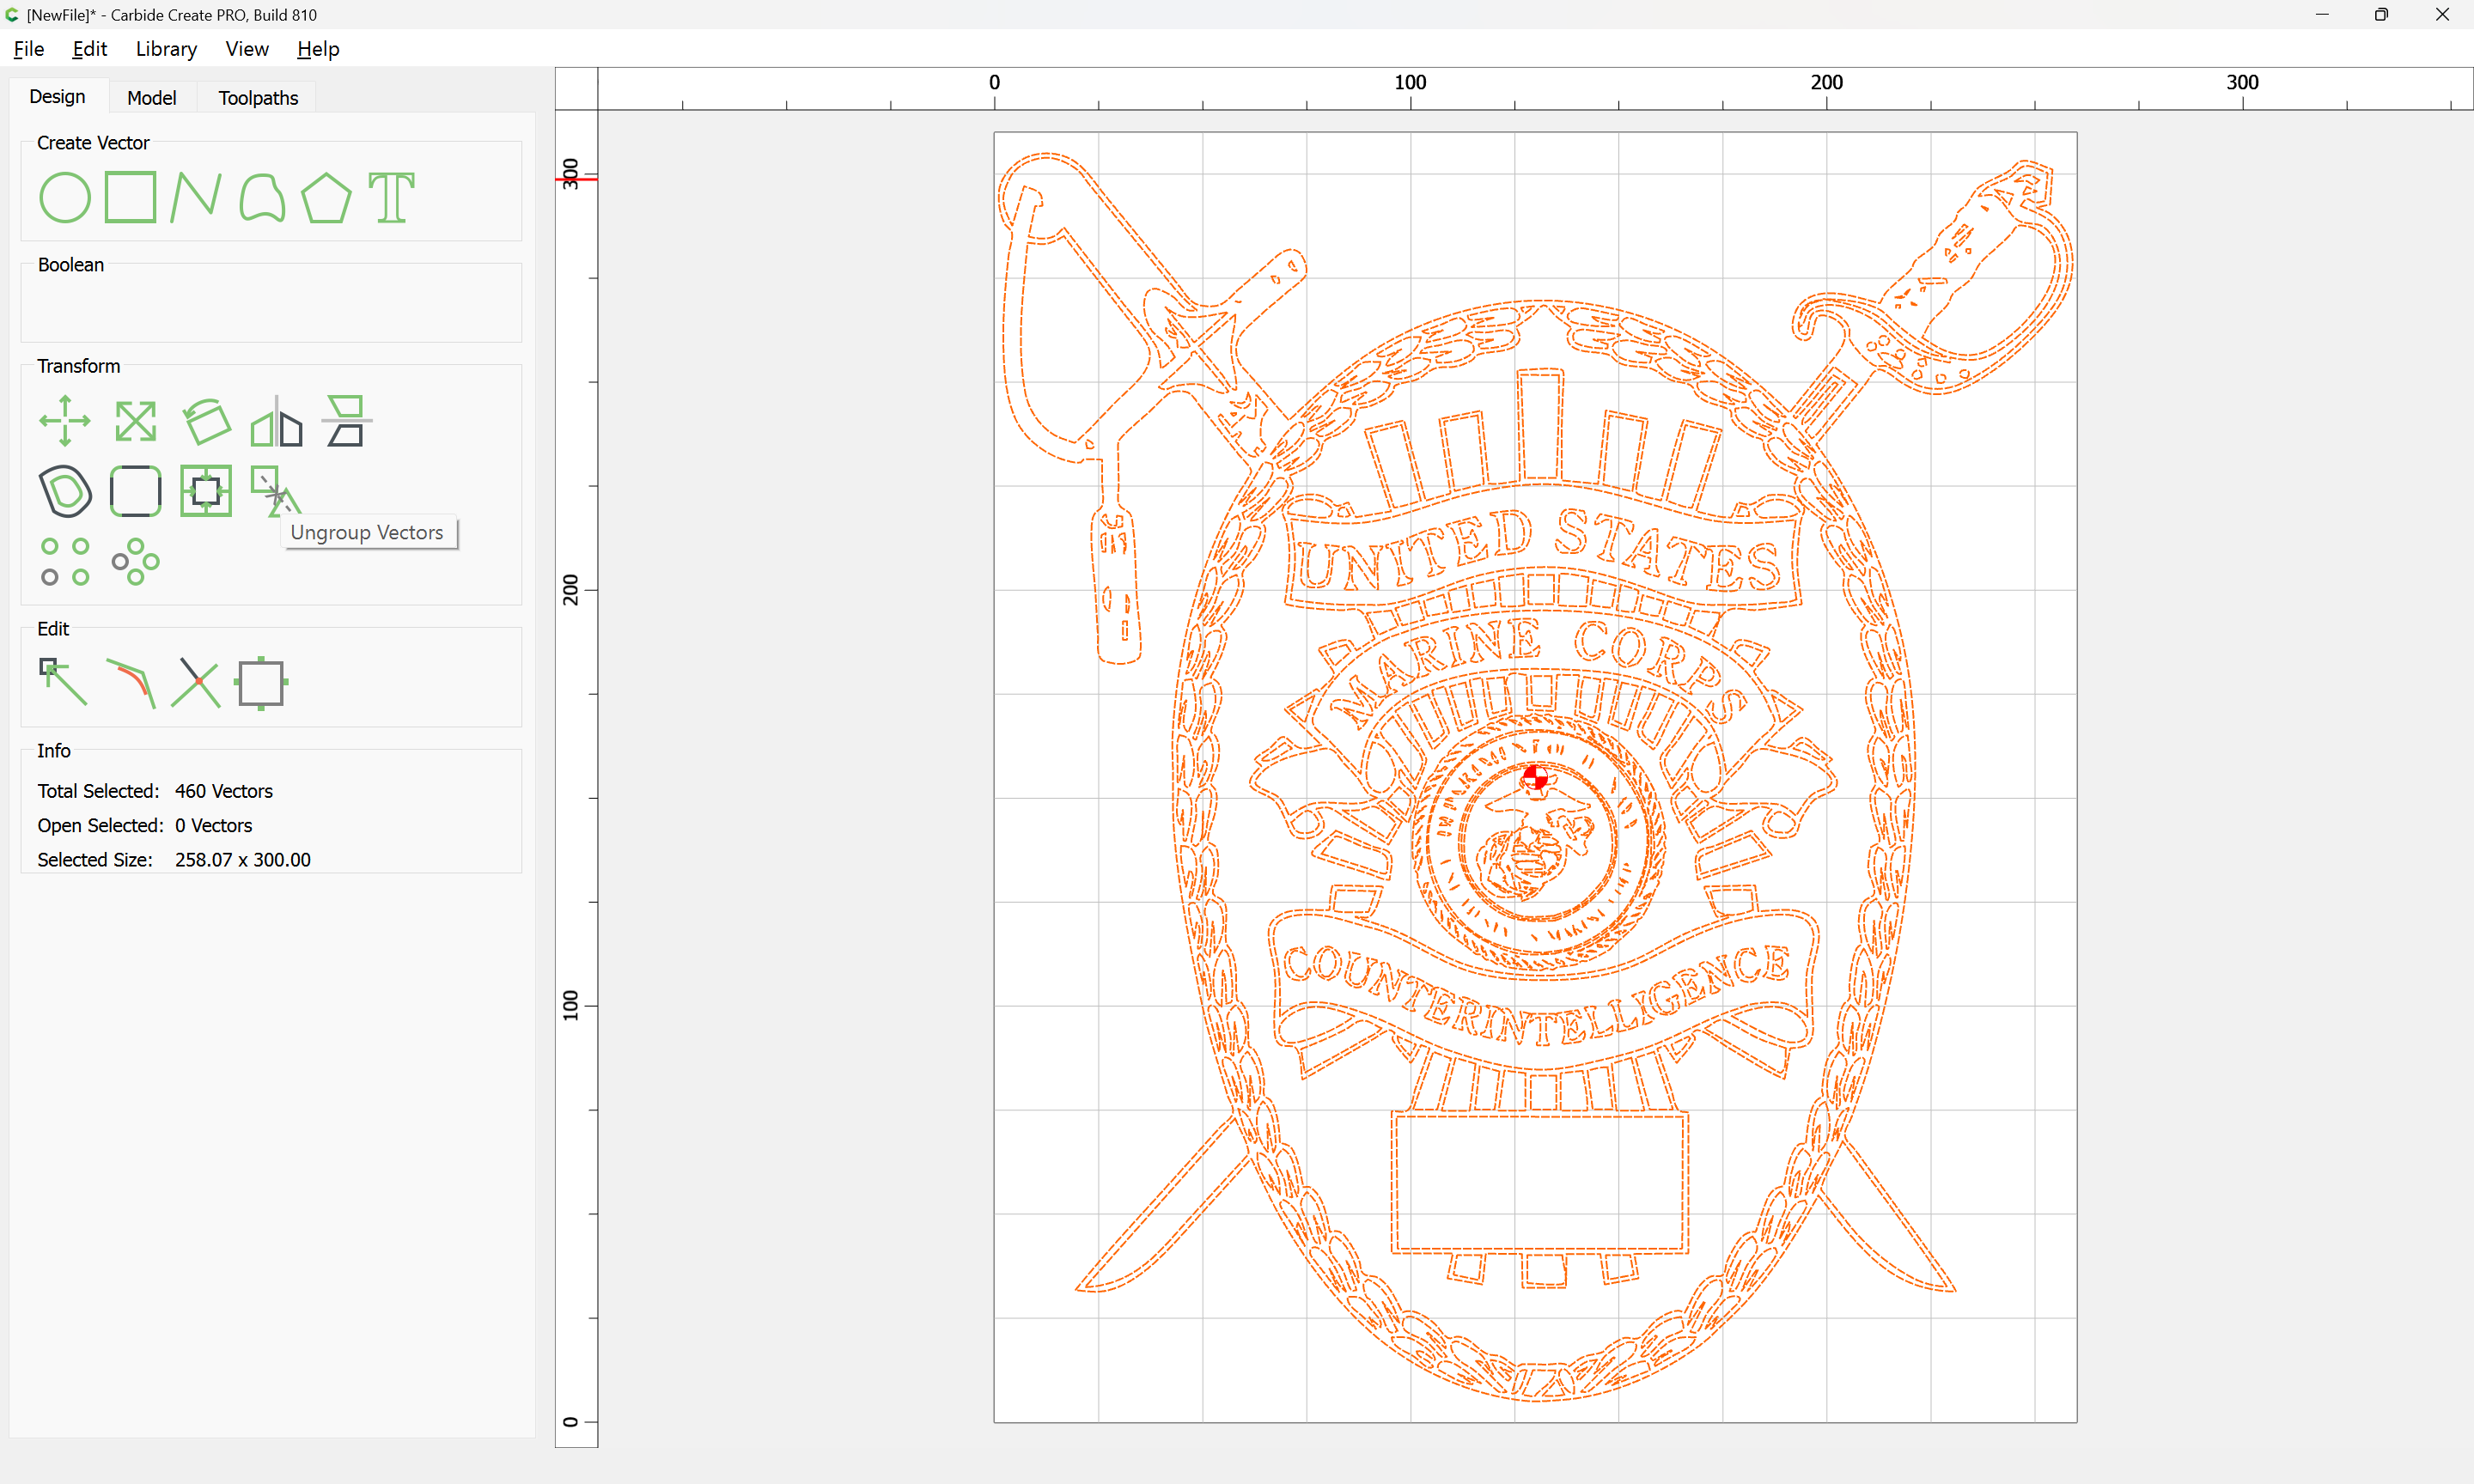
Task: Click the Move transform tool
Action: coord(65,421)
